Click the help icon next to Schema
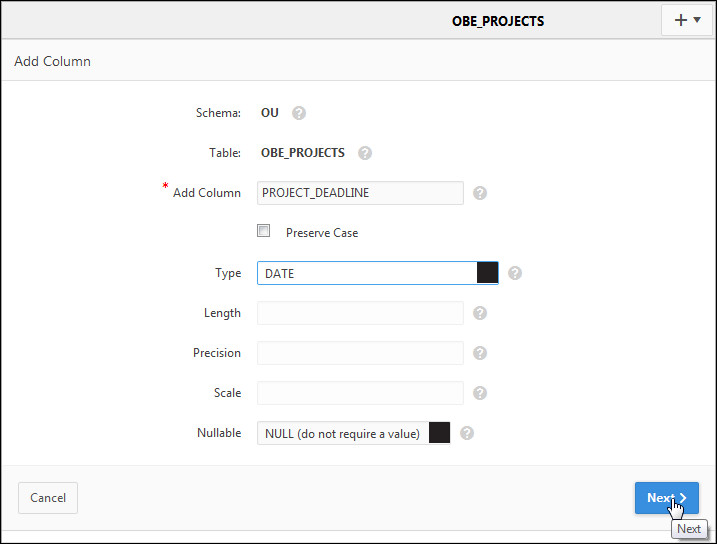The width and height of the screenshot is (717, 544). pyautogui.click(x=299, y=114)
